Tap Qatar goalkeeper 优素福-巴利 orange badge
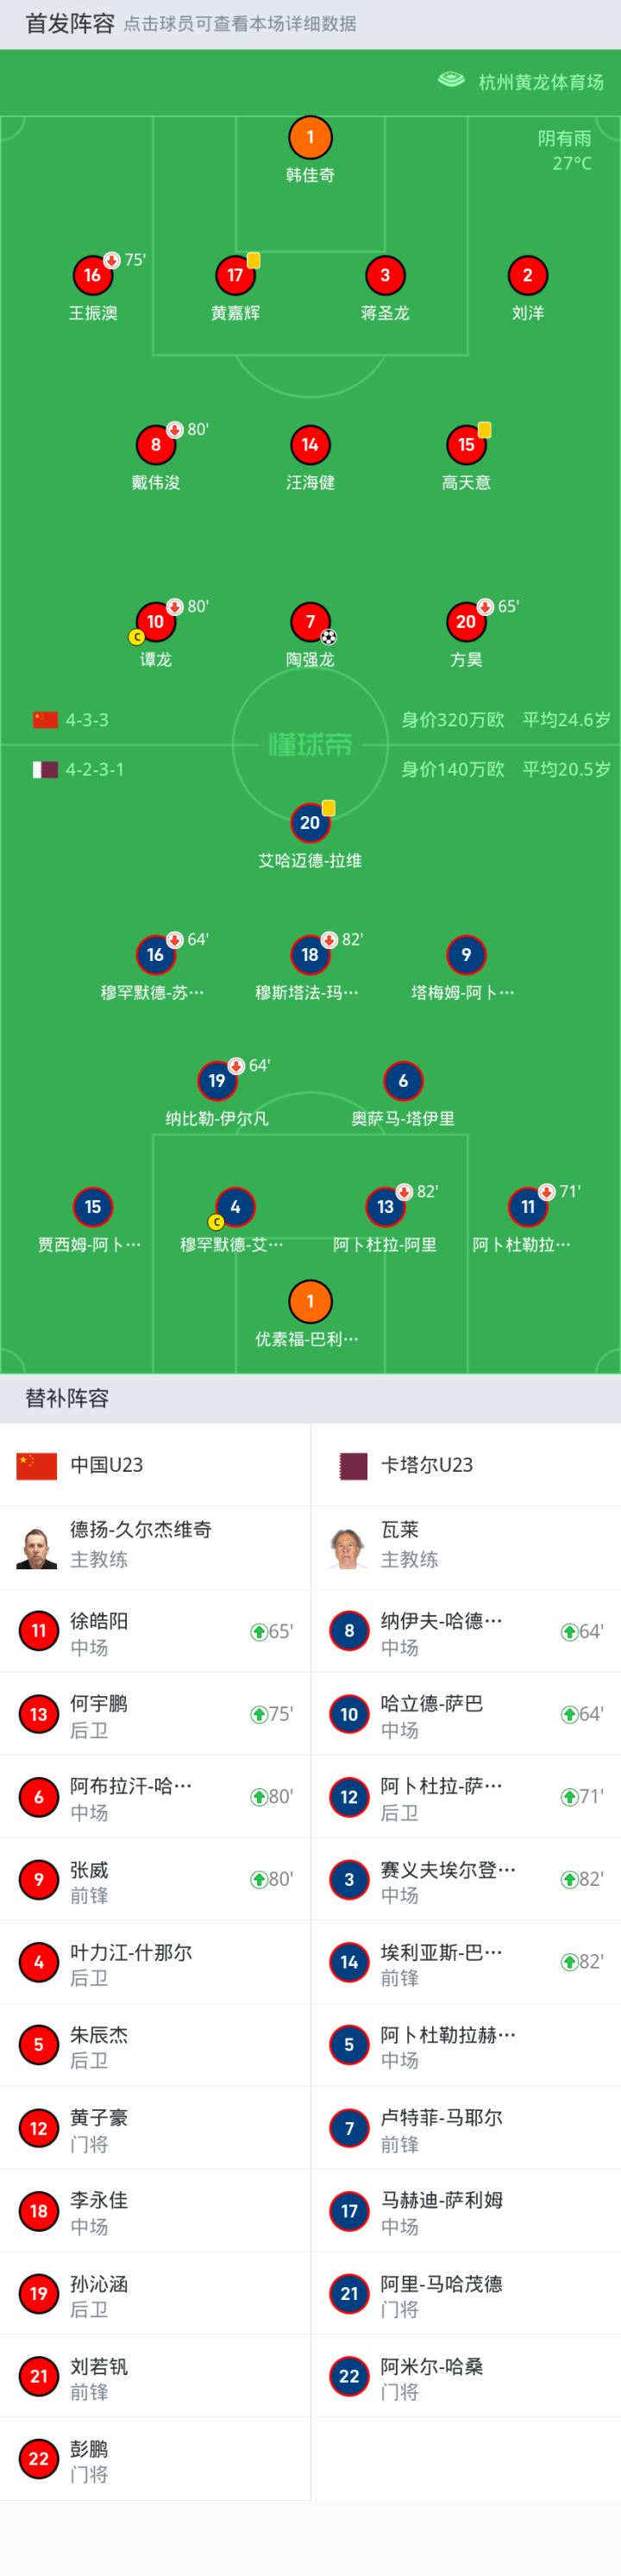Viewport: 621px width, 2576px height. click(310, 1301)
